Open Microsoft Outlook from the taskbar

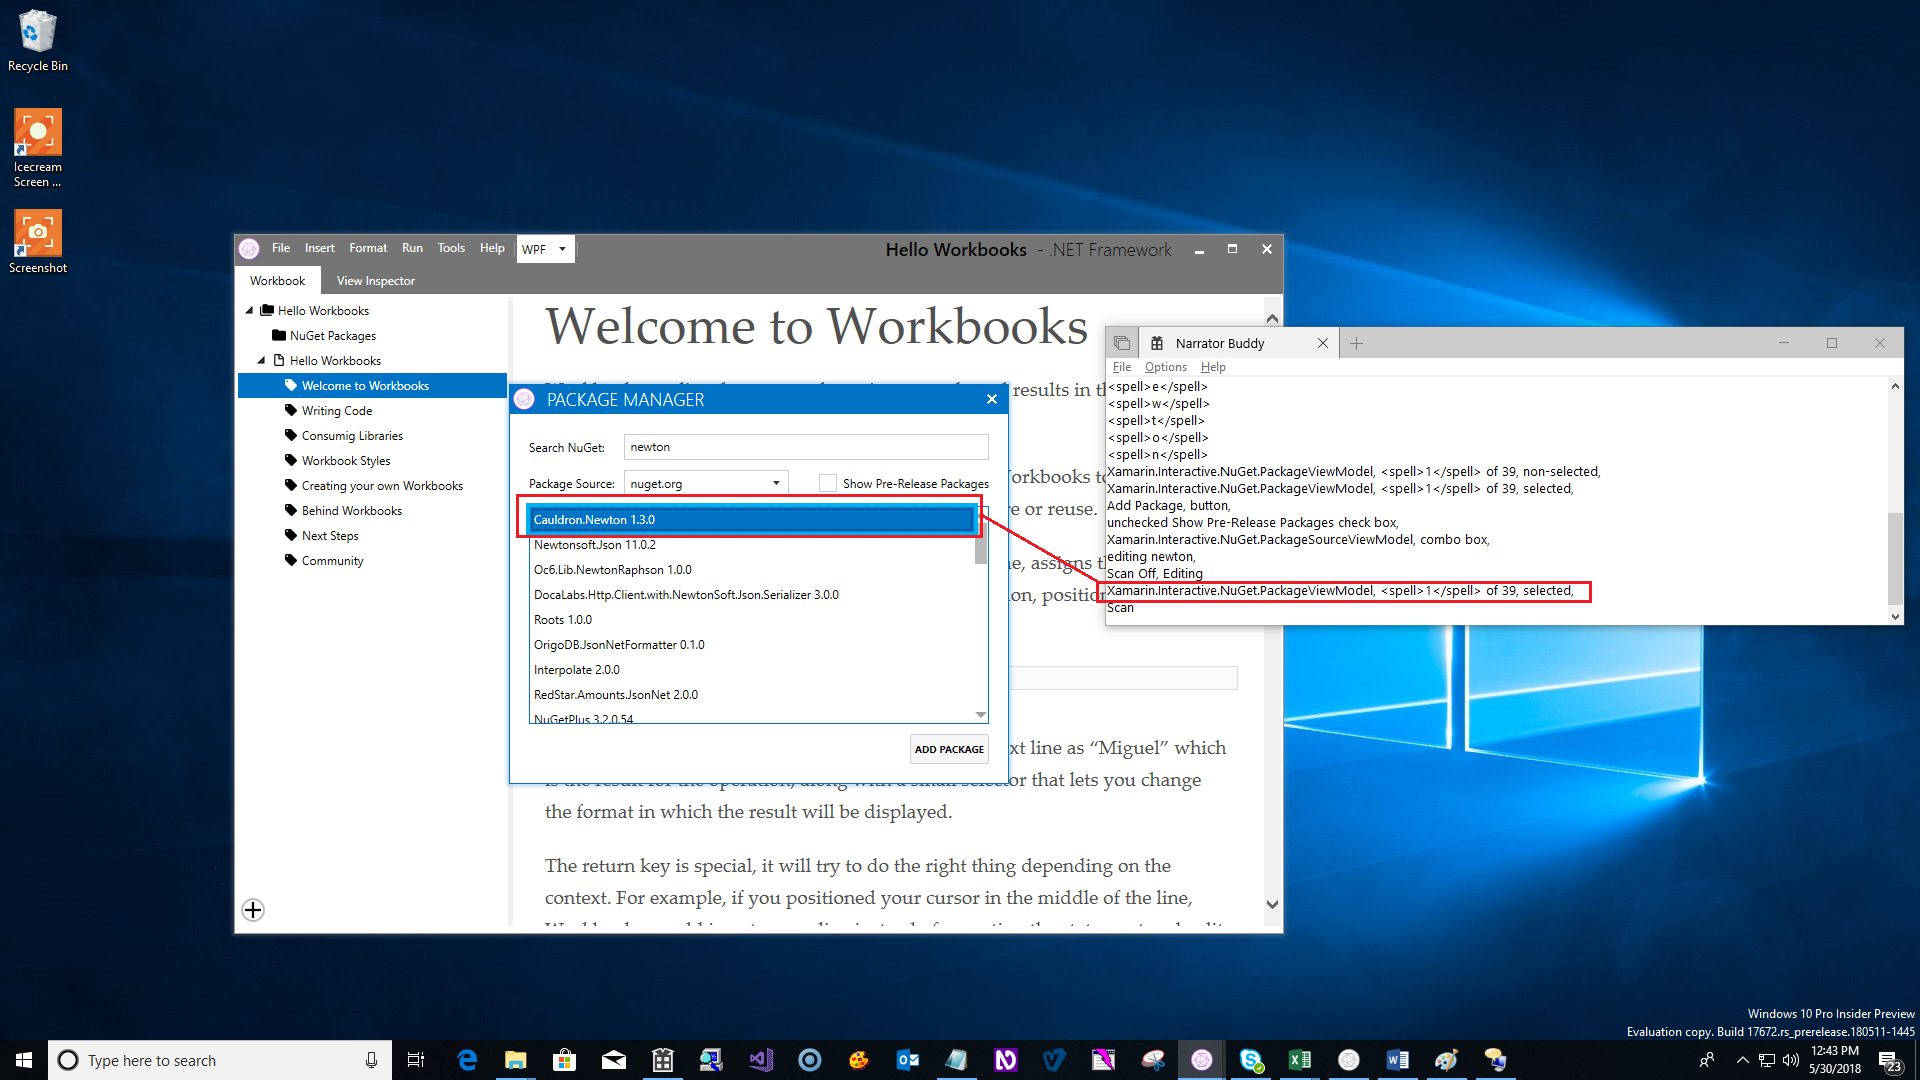[907, 1059]
